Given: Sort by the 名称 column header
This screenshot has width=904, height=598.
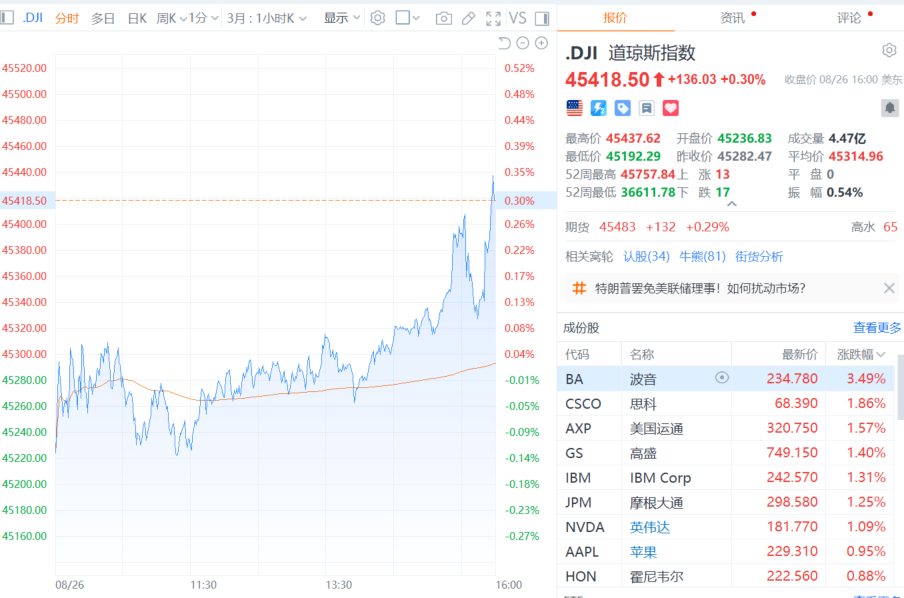Looking at the screenshot, I should click(642, 355).
